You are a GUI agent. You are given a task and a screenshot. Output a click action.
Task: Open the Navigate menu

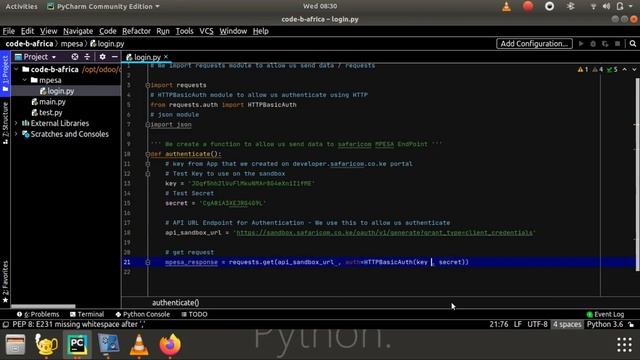tap(78, 31)
